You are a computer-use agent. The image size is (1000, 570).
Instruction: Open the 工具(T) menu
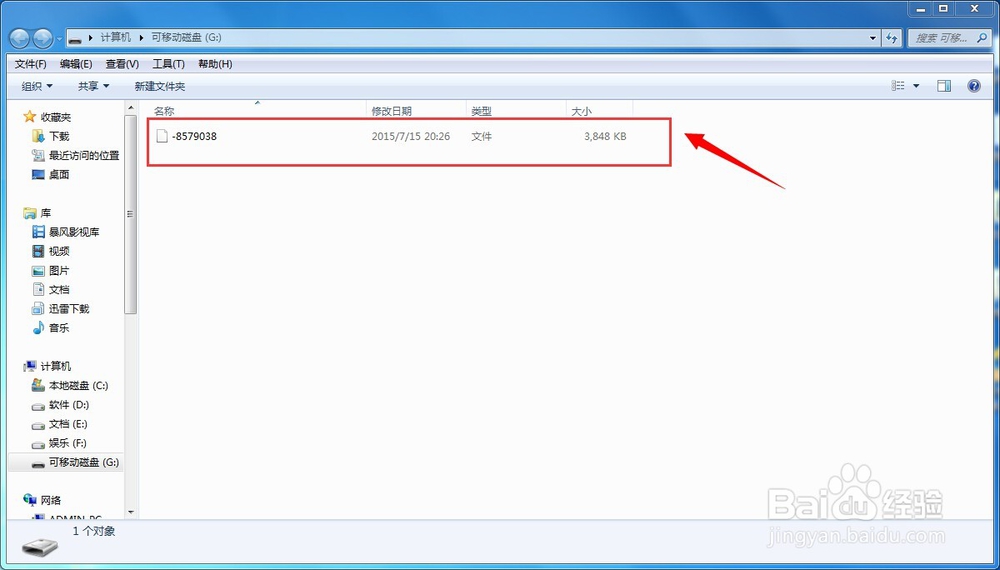click(168, 64)
